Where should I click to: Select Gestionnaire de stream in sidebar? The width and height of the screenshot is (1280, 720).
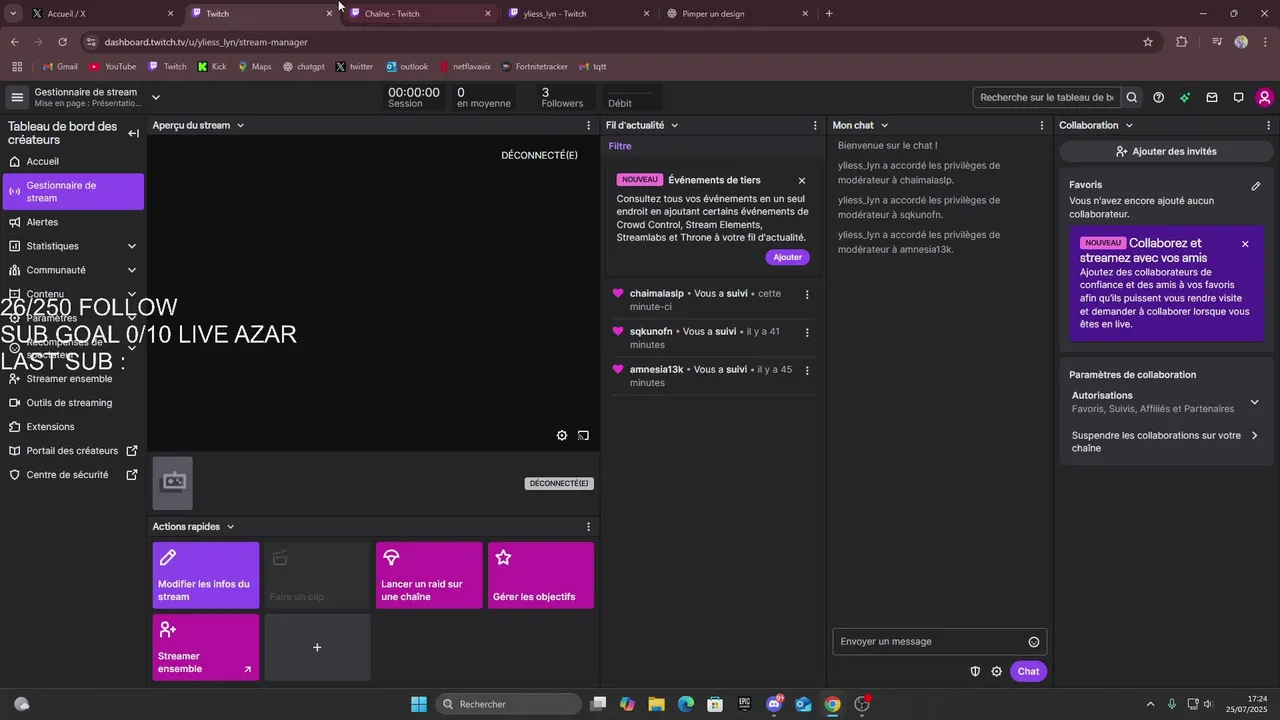[x=73, y=191]
